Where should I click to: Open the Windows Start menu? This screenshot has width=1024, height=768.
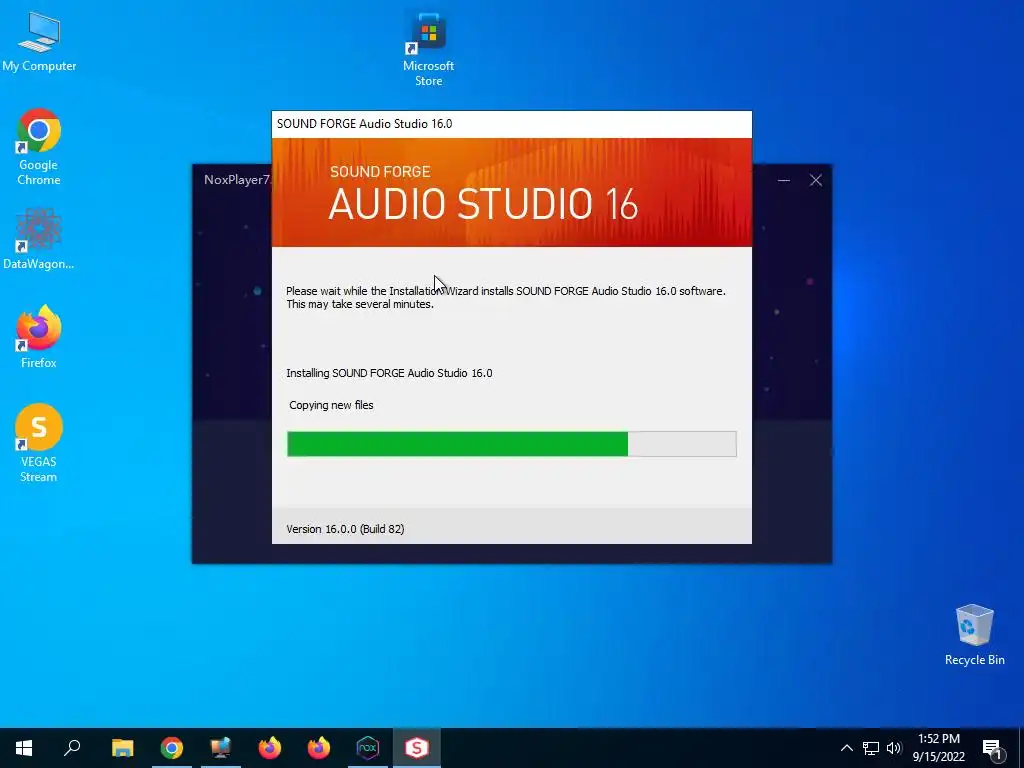(x=24, y=748)
